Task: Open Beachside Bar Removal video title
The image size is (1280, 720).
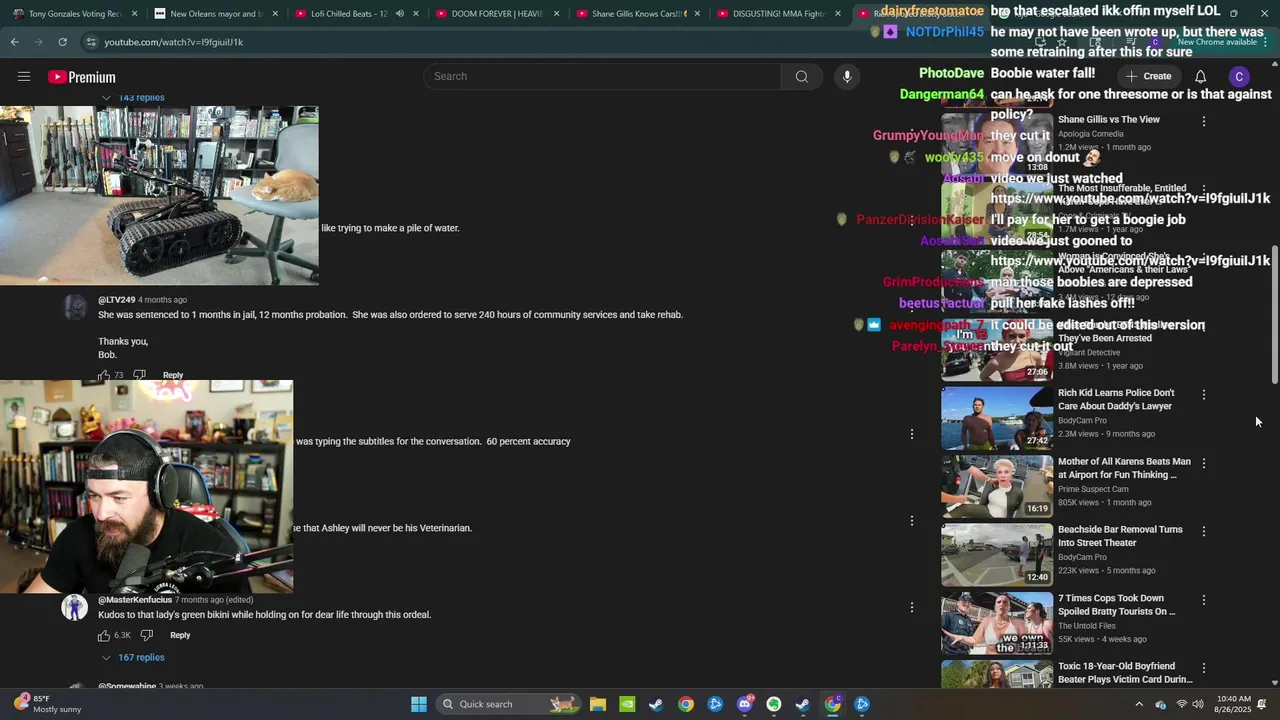Action: 1120,536
